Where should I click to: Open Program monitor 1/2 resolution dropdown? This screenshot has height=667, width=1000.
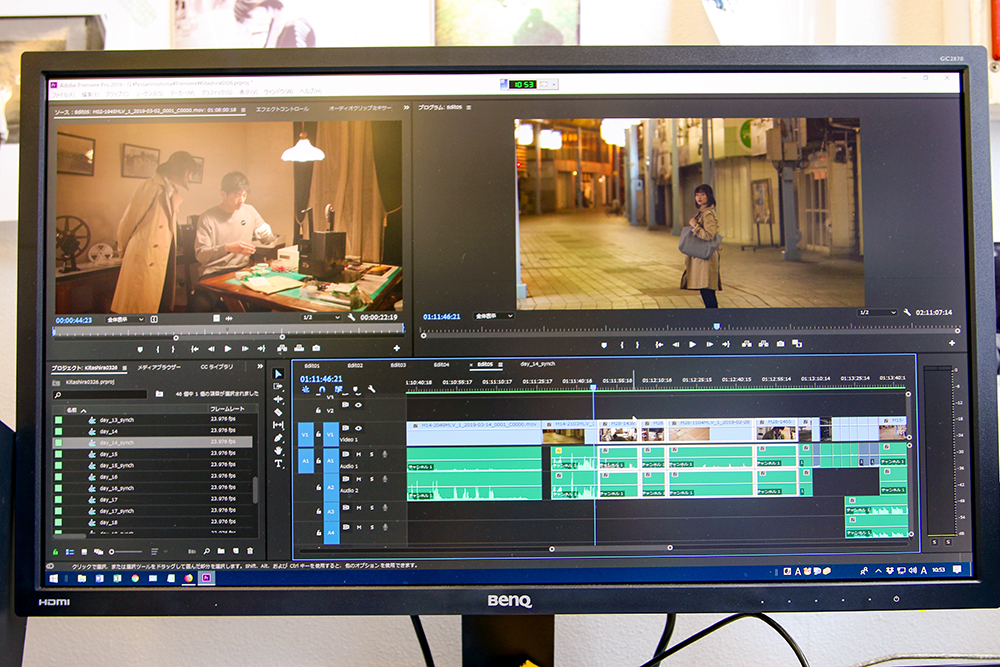click(x=878, y=312)
